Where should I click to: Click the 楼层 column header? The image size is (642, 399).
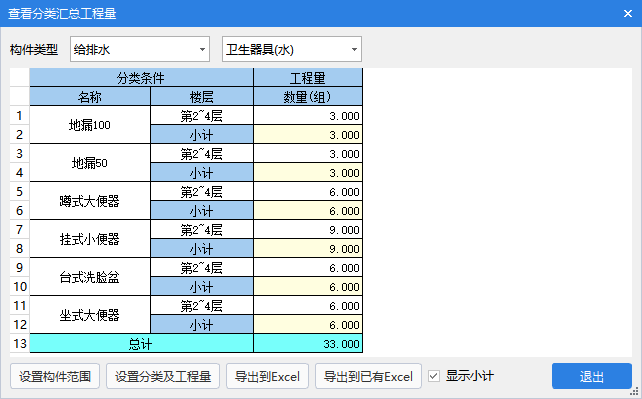(x=202, y=97)
